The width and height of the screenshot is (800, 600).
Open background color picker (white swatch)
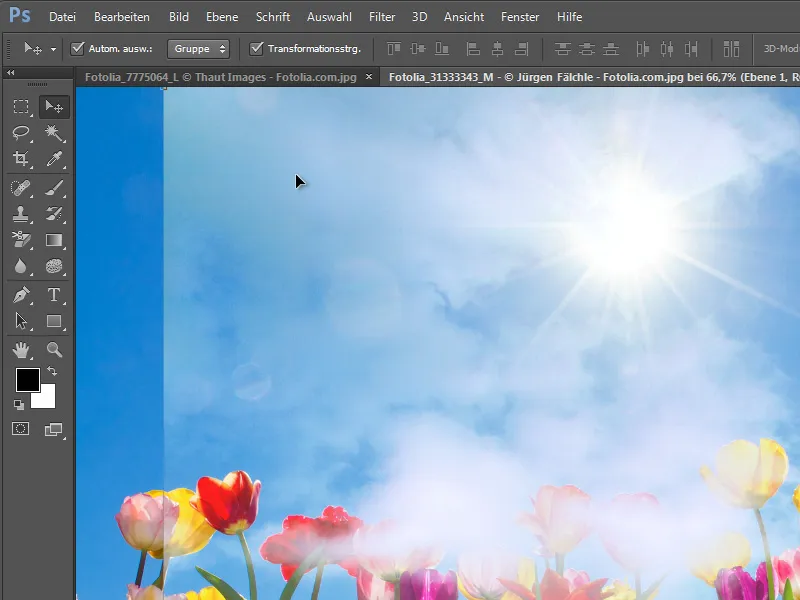click(x=46, y=399)
